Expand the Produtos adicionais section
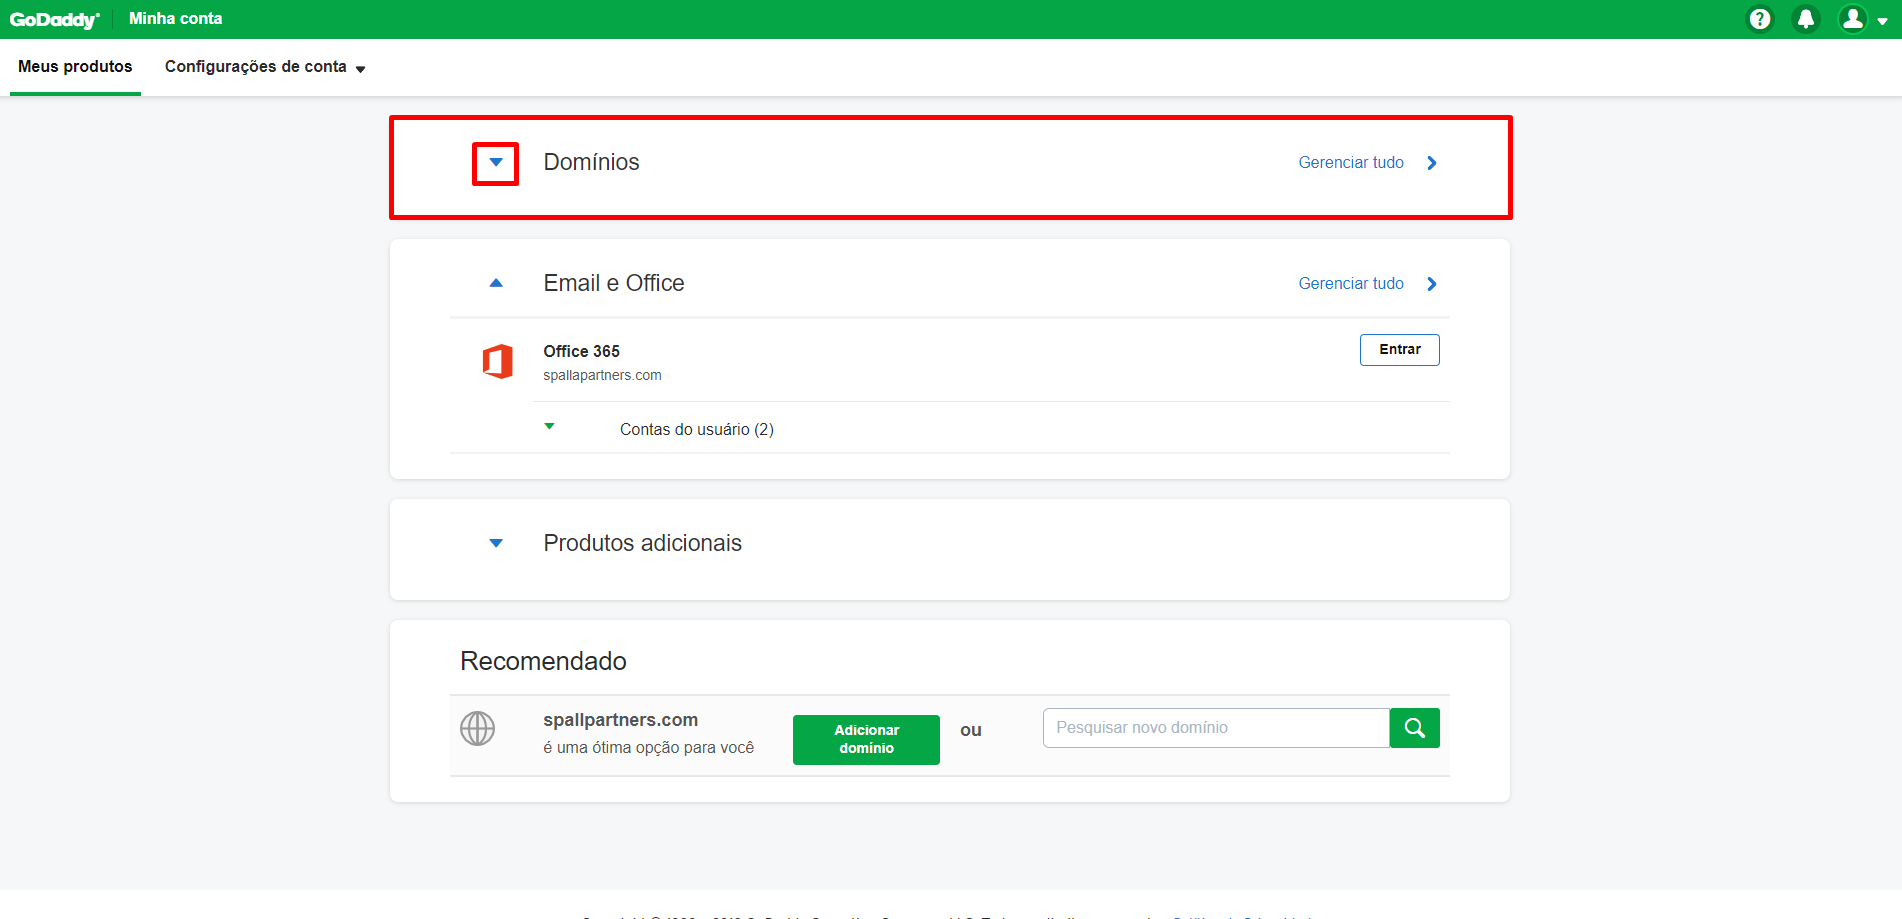The width and height of the screenshot is (1902, 919). [x=496, y=543]
